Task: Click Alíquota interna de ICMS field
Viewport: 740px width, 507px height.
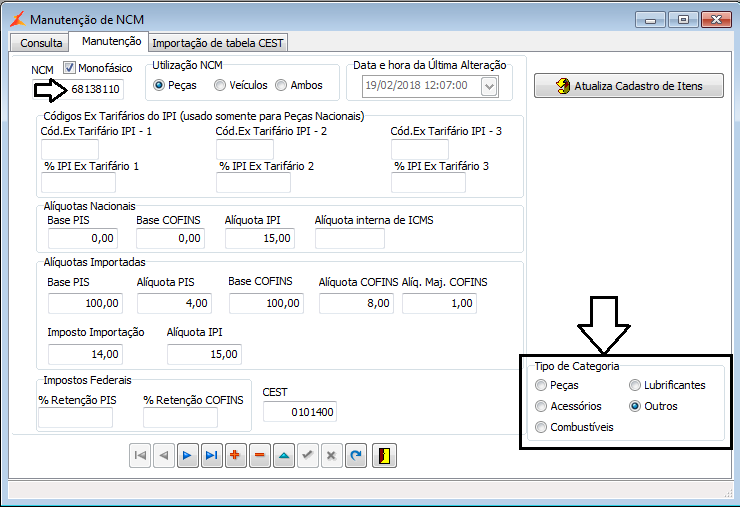Action: pyautogui.click(x=350, y=238)
